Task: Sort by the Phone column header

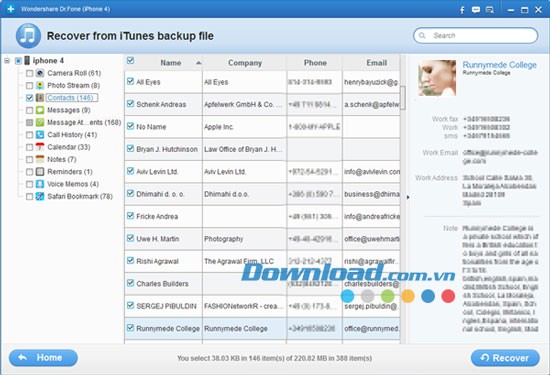Action: [315, 63]
